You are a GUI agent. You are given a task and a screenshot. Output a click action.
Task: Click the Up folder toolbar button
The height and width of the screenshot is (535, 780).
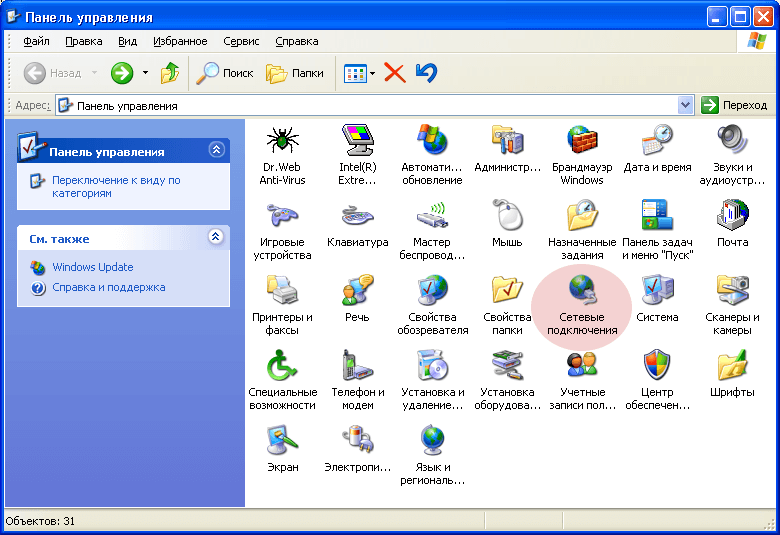(x=170, y=73)
